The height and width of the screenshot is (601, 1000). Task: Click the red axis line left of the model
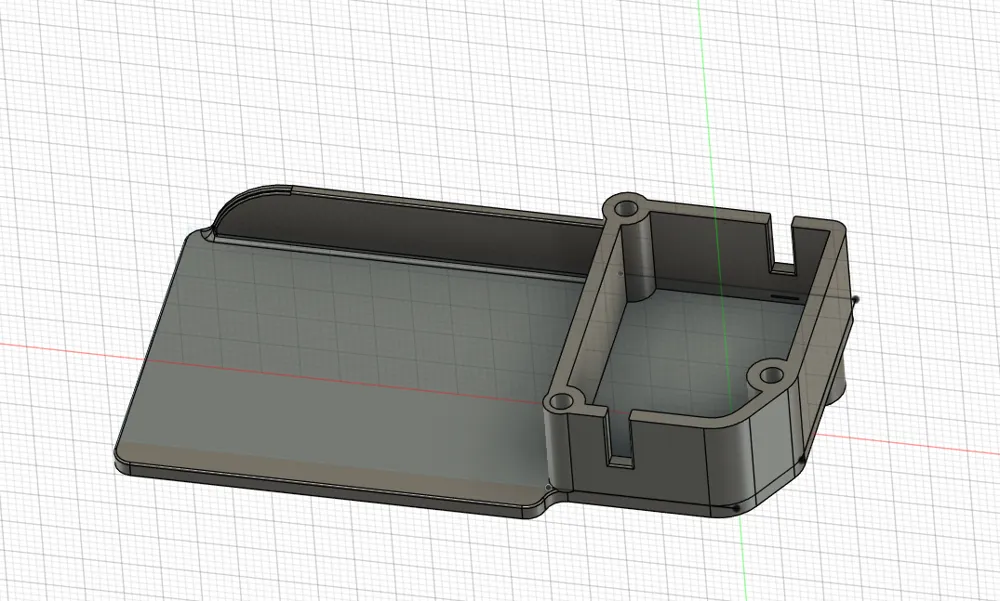(70, 350)
